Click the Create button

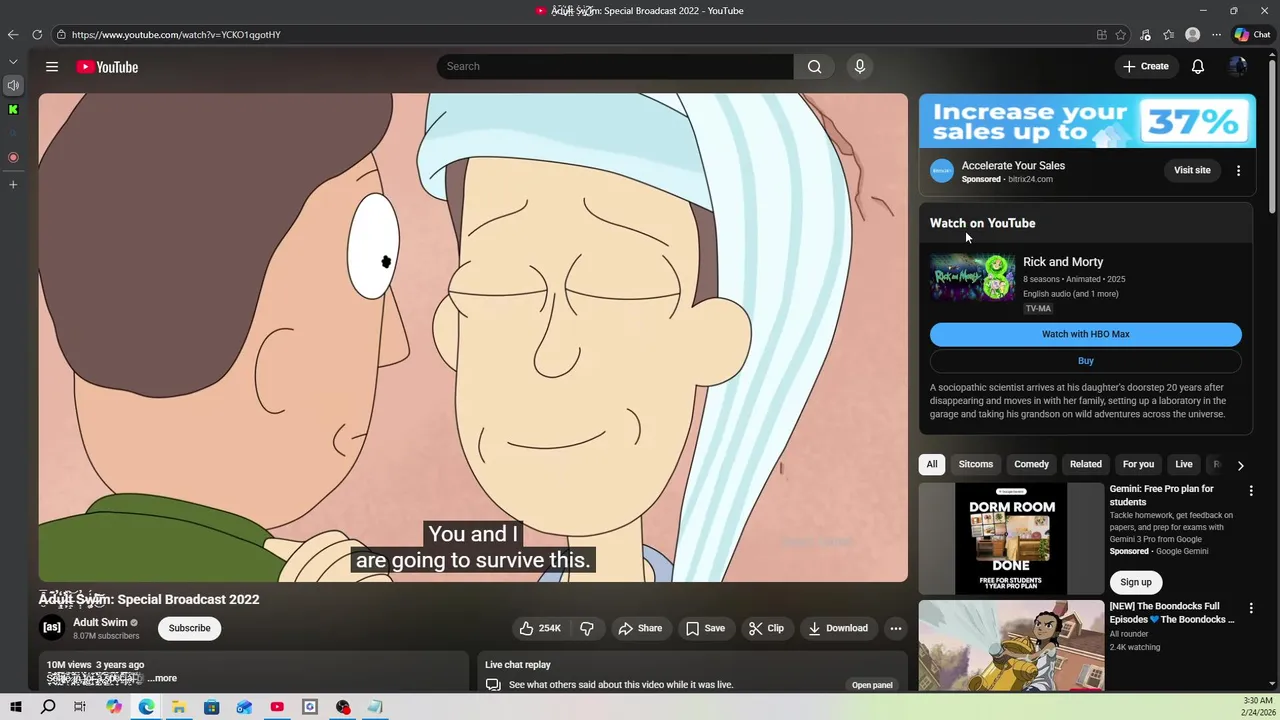(x=1145, y=67)
